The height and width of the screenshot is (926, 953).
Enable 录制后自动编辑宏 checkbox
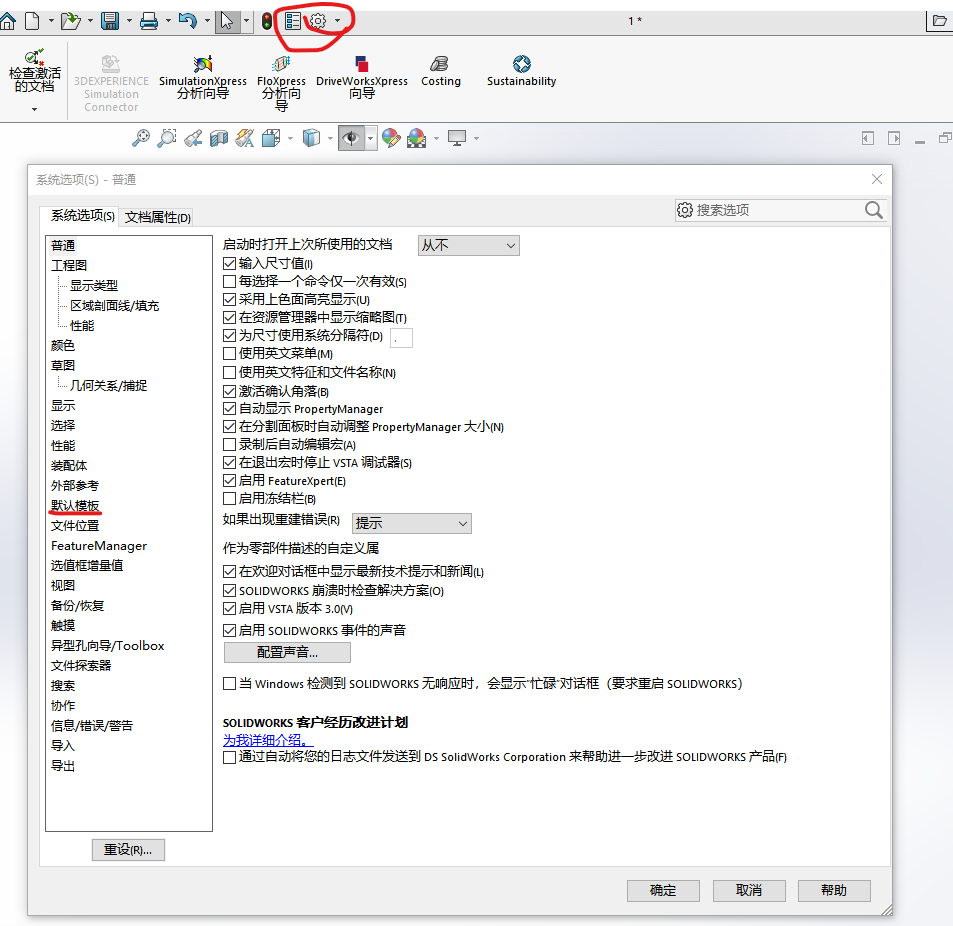[230, 443]
